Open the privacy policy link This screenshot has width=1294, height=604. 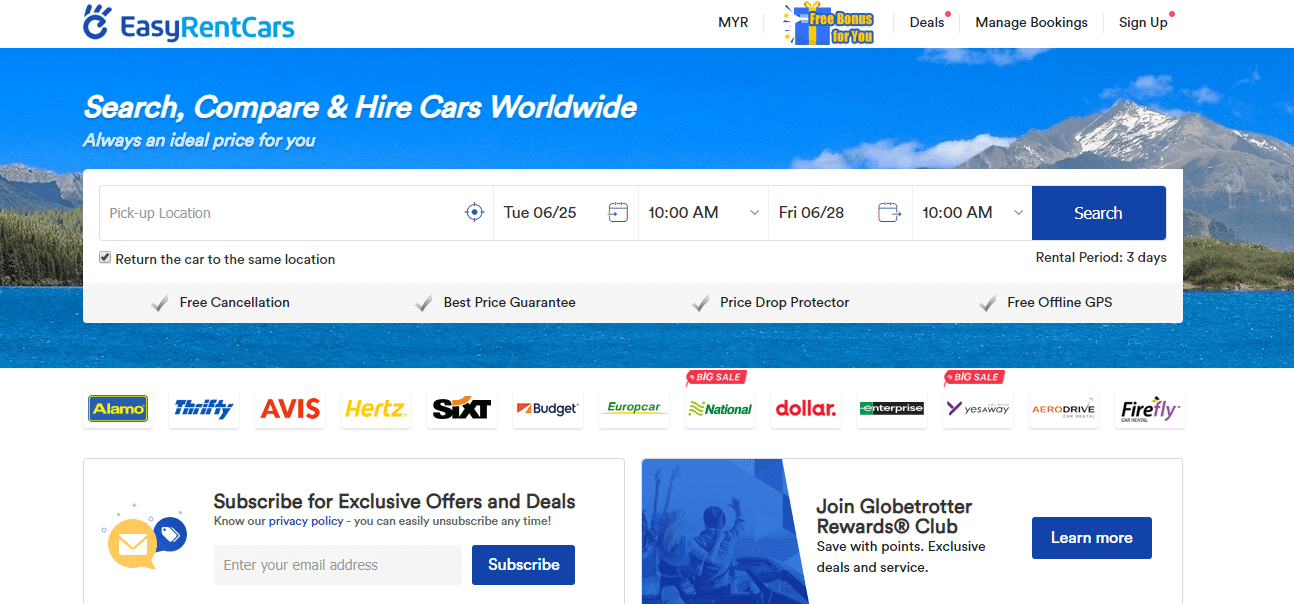click(x=305, y=521)
